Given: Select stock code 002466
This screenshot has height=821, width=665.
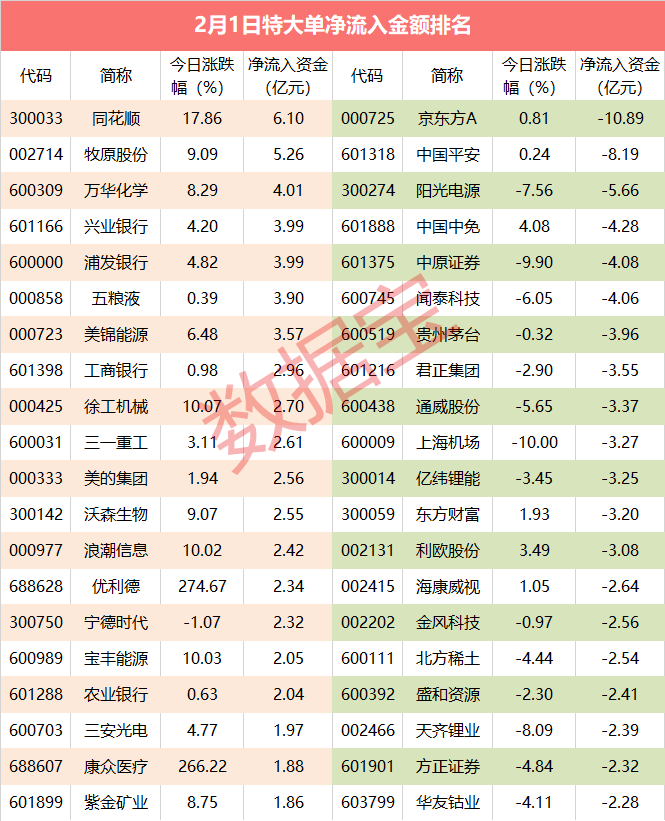Looking at the screenshot, I should click(x=368, y=730).
